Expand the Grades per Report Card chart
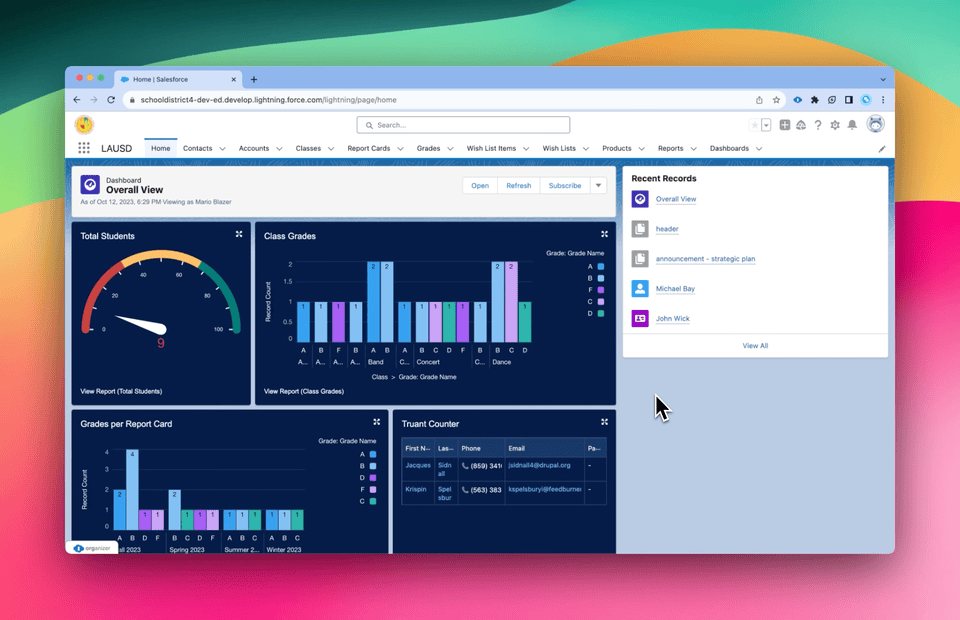 pyautogui.click(x=377, y=422)
